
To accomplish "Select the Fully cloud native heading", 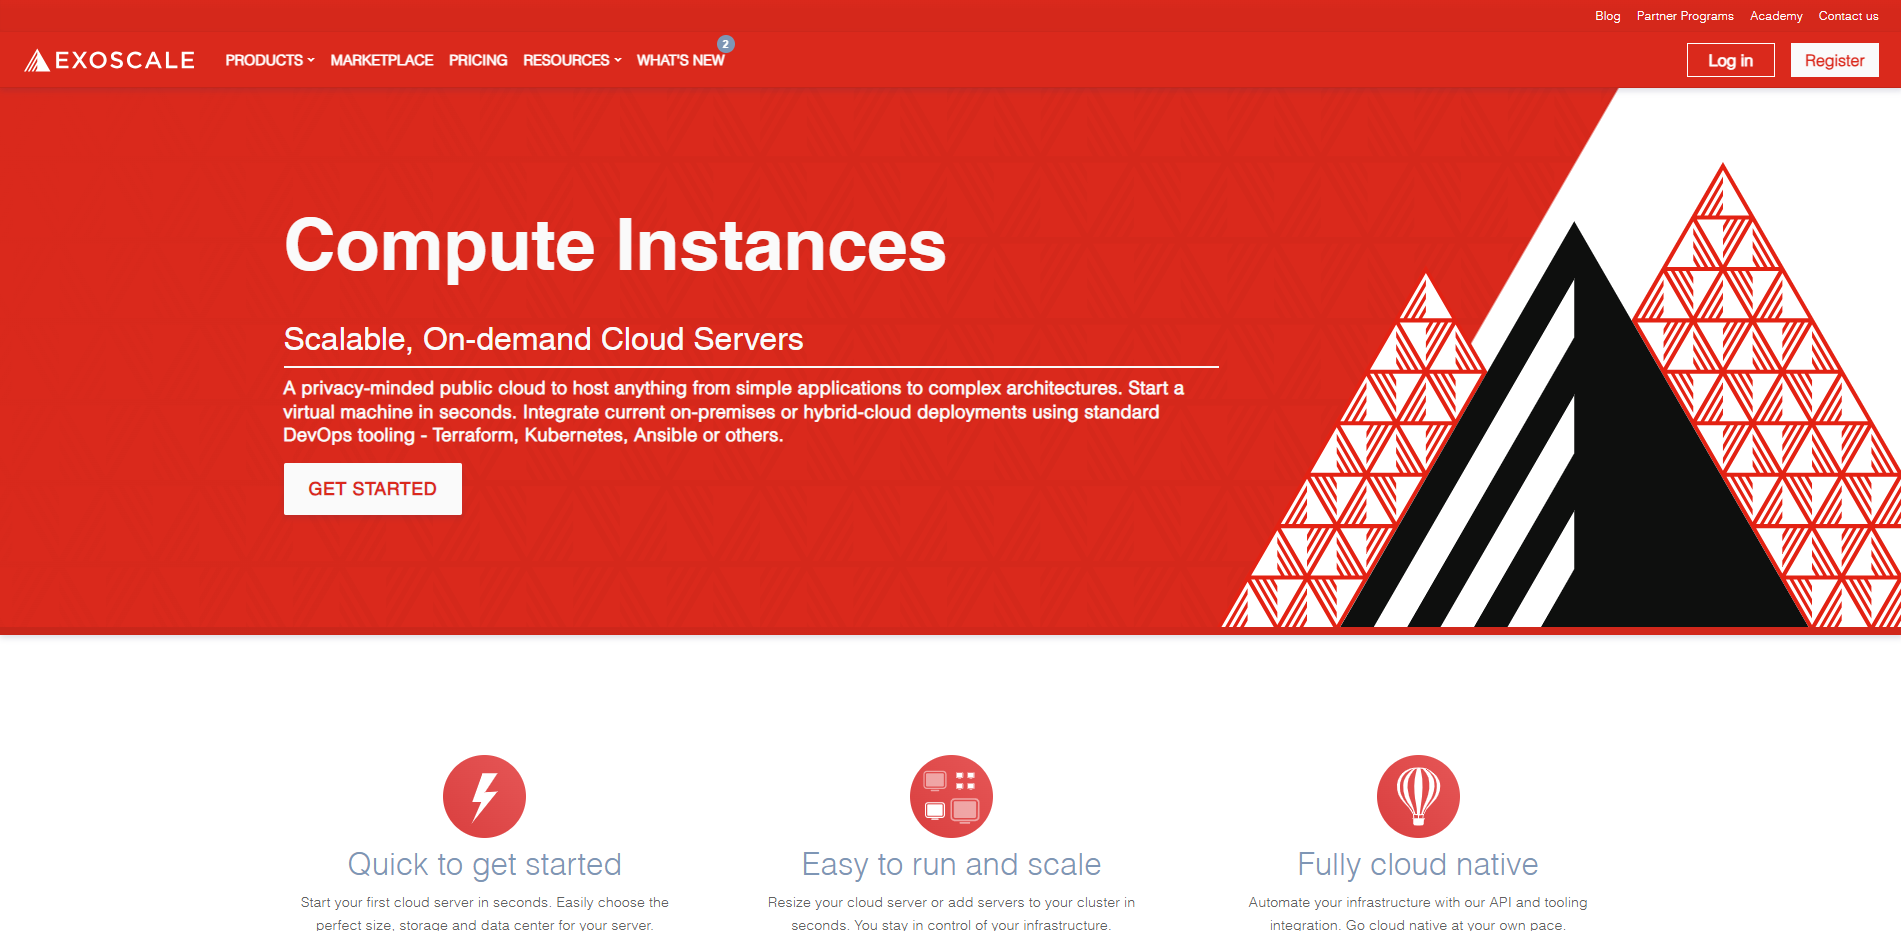I will pos(1418,864).
